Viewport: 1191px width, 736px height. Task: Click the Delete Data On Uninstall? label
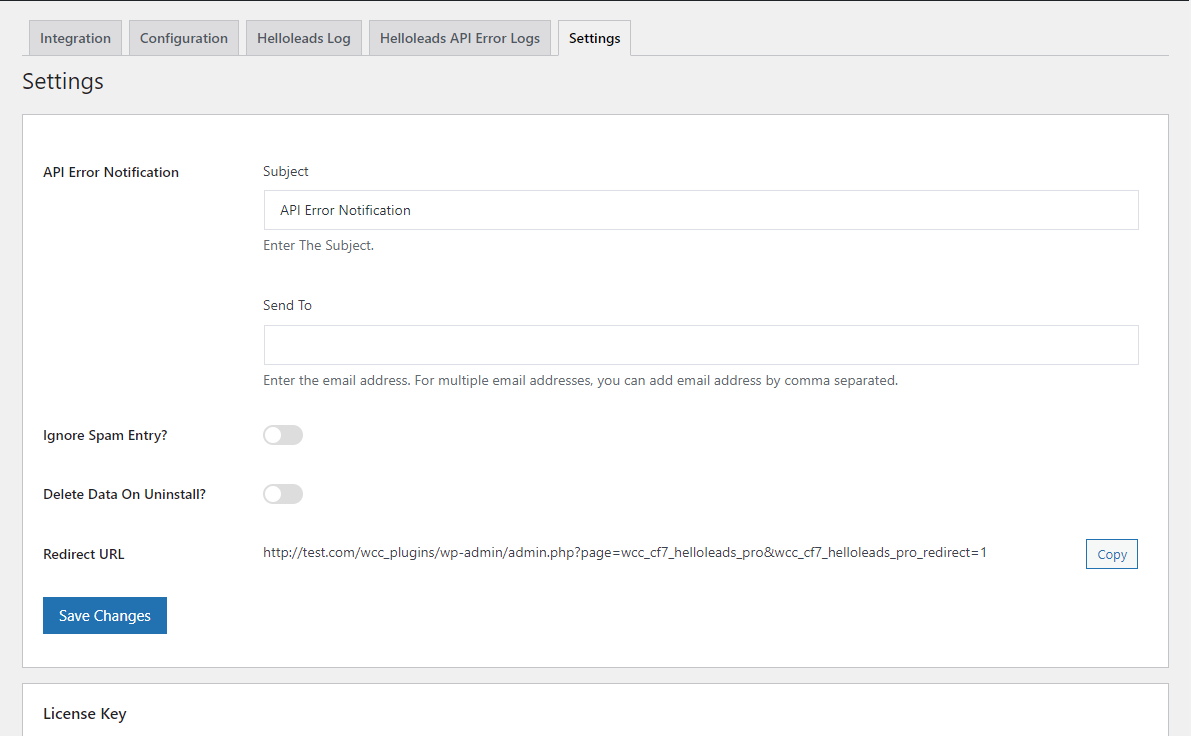pyautogui.click(x=125, y=494)
